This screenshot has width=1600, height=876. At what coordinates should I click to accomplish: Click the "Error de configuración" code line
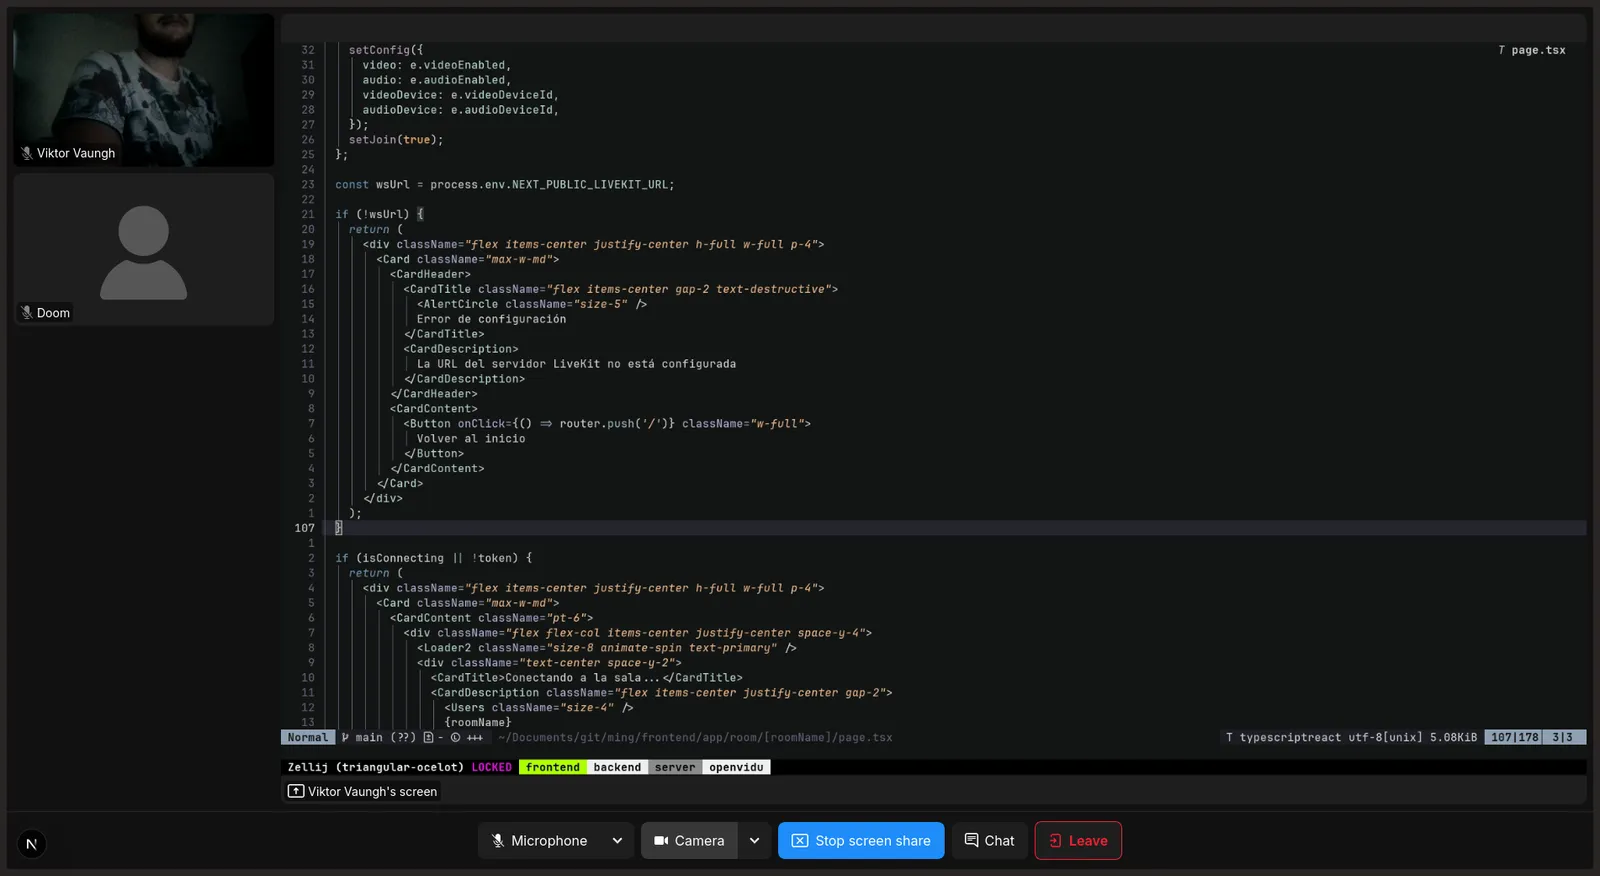(491, 319)
